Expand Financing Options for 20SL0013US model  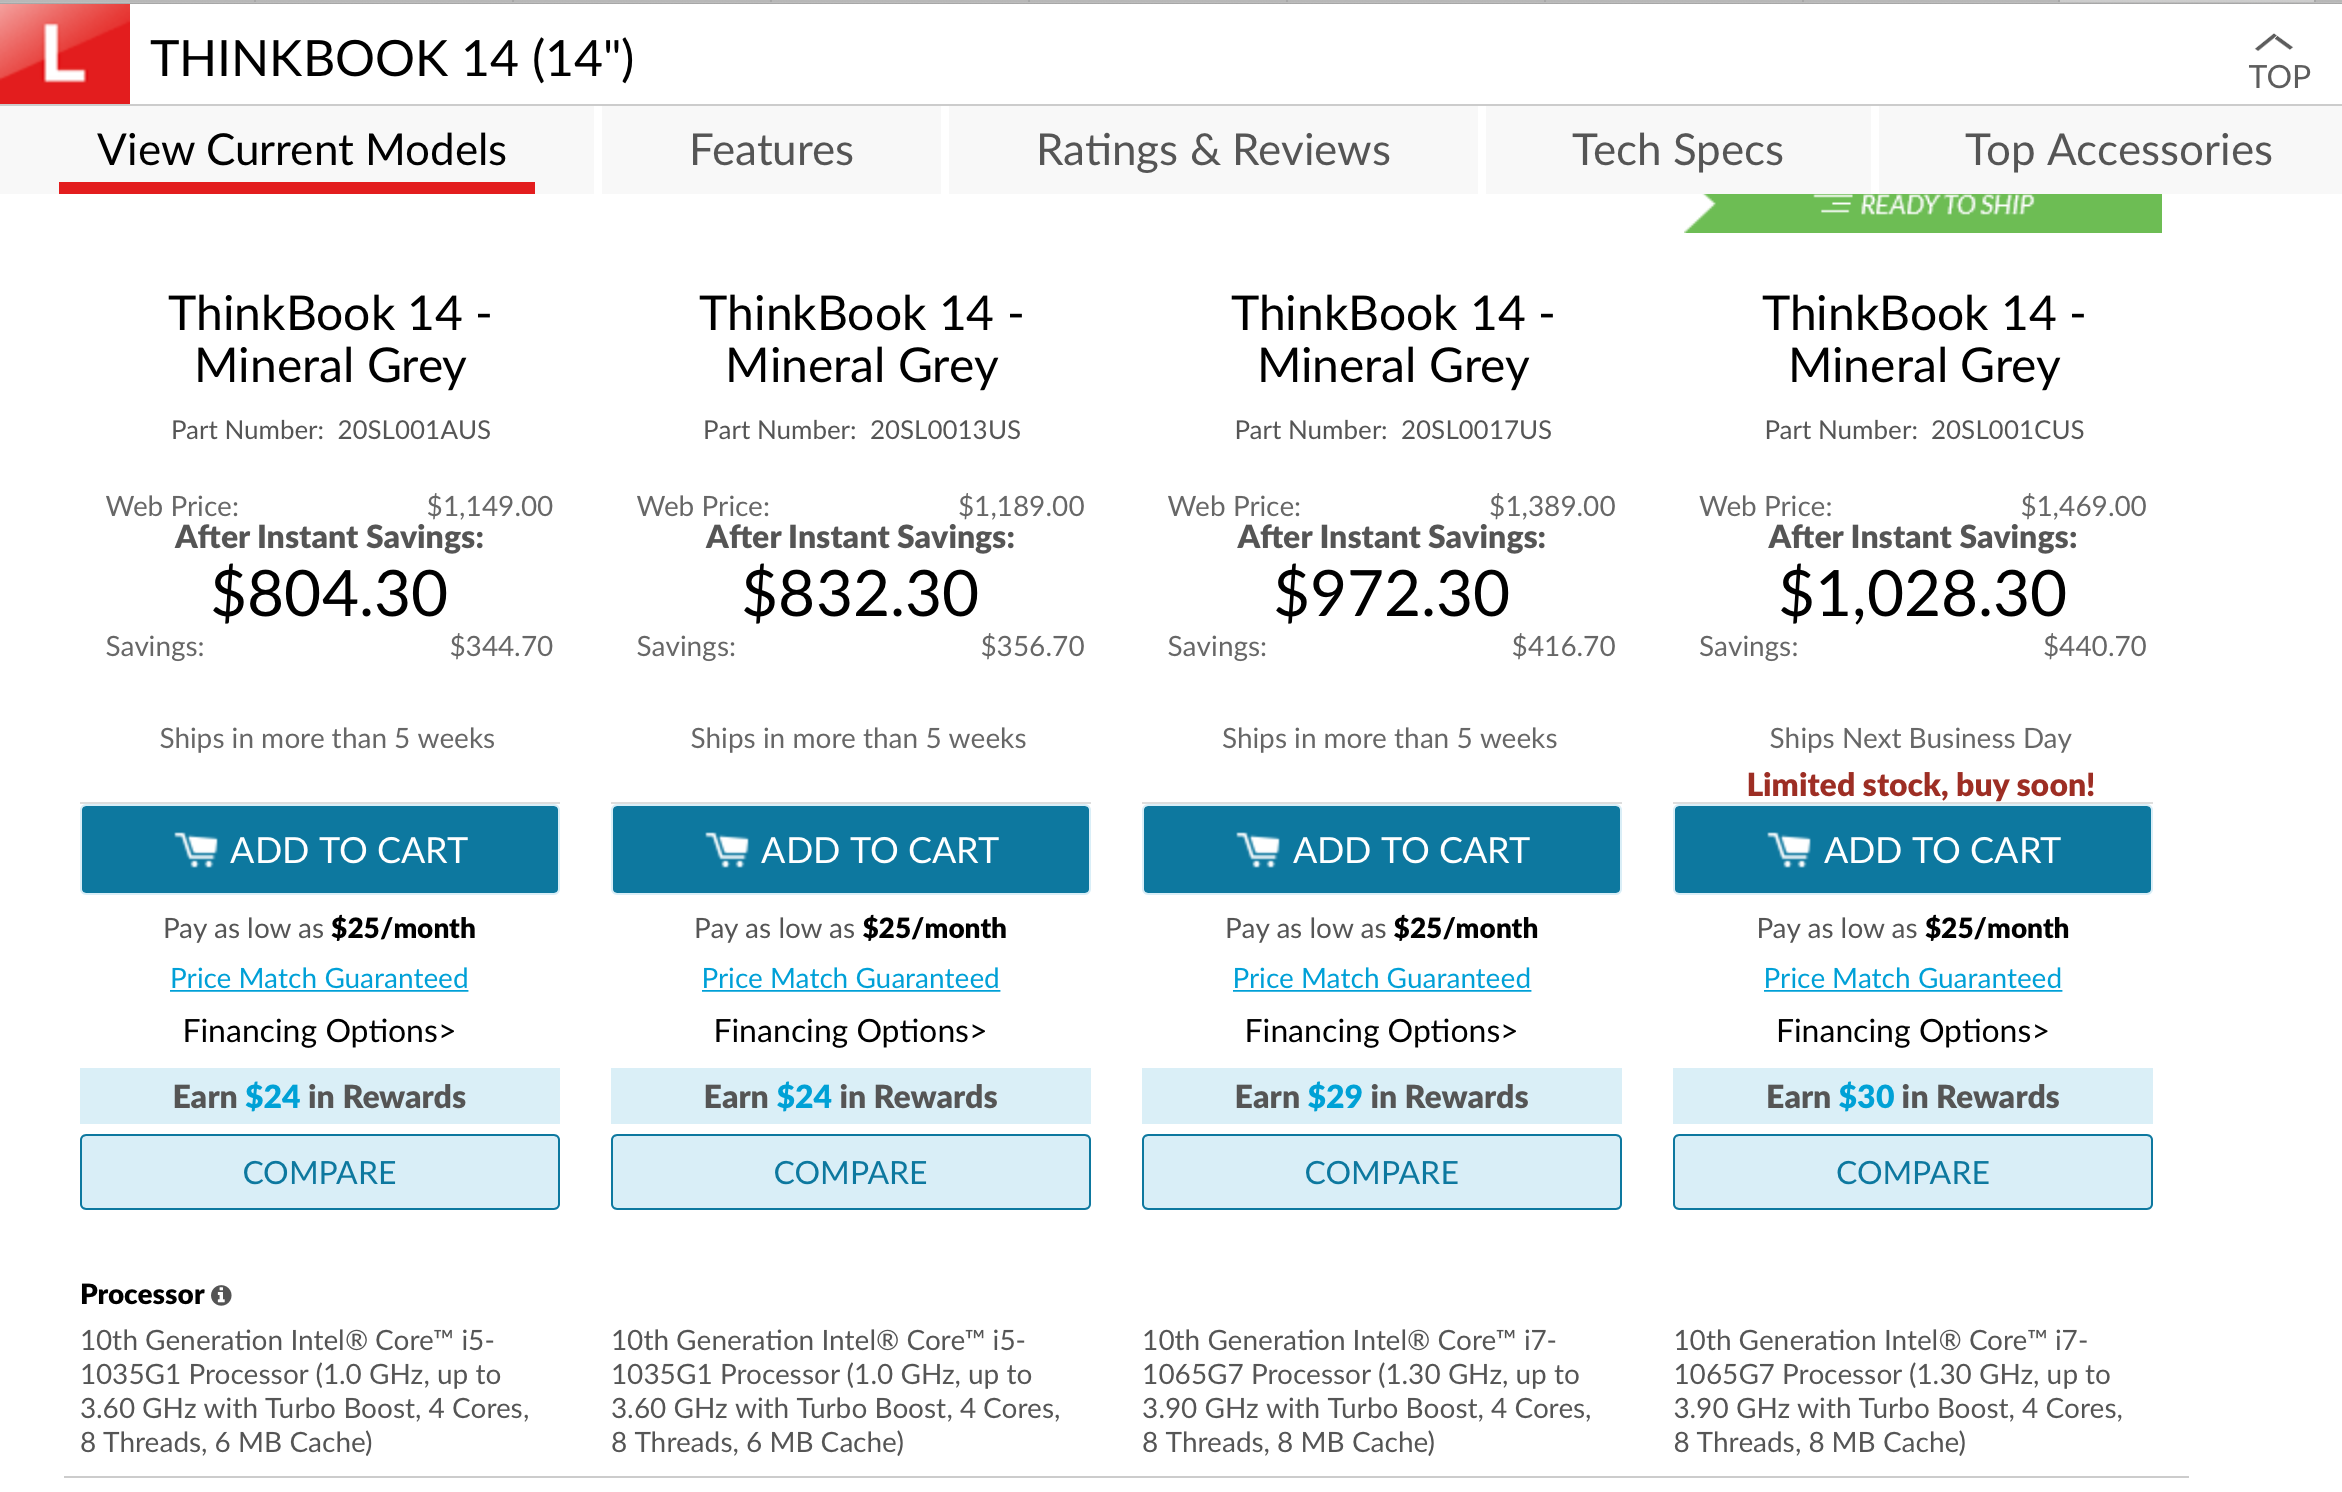coord(850,1031)
